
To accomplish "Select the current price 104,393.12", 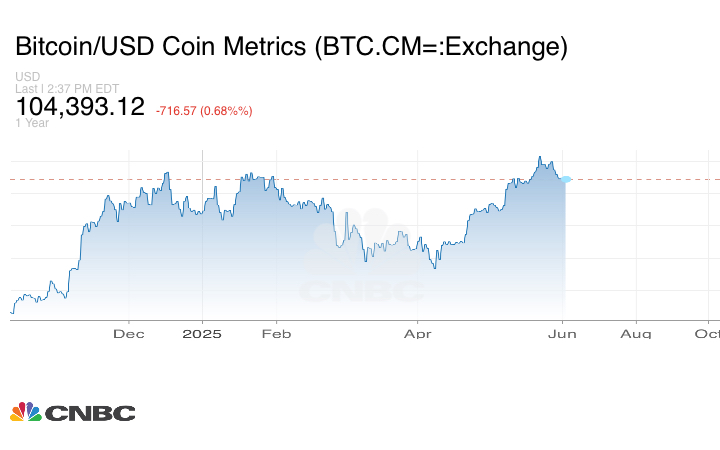I will tap(80, 107).
